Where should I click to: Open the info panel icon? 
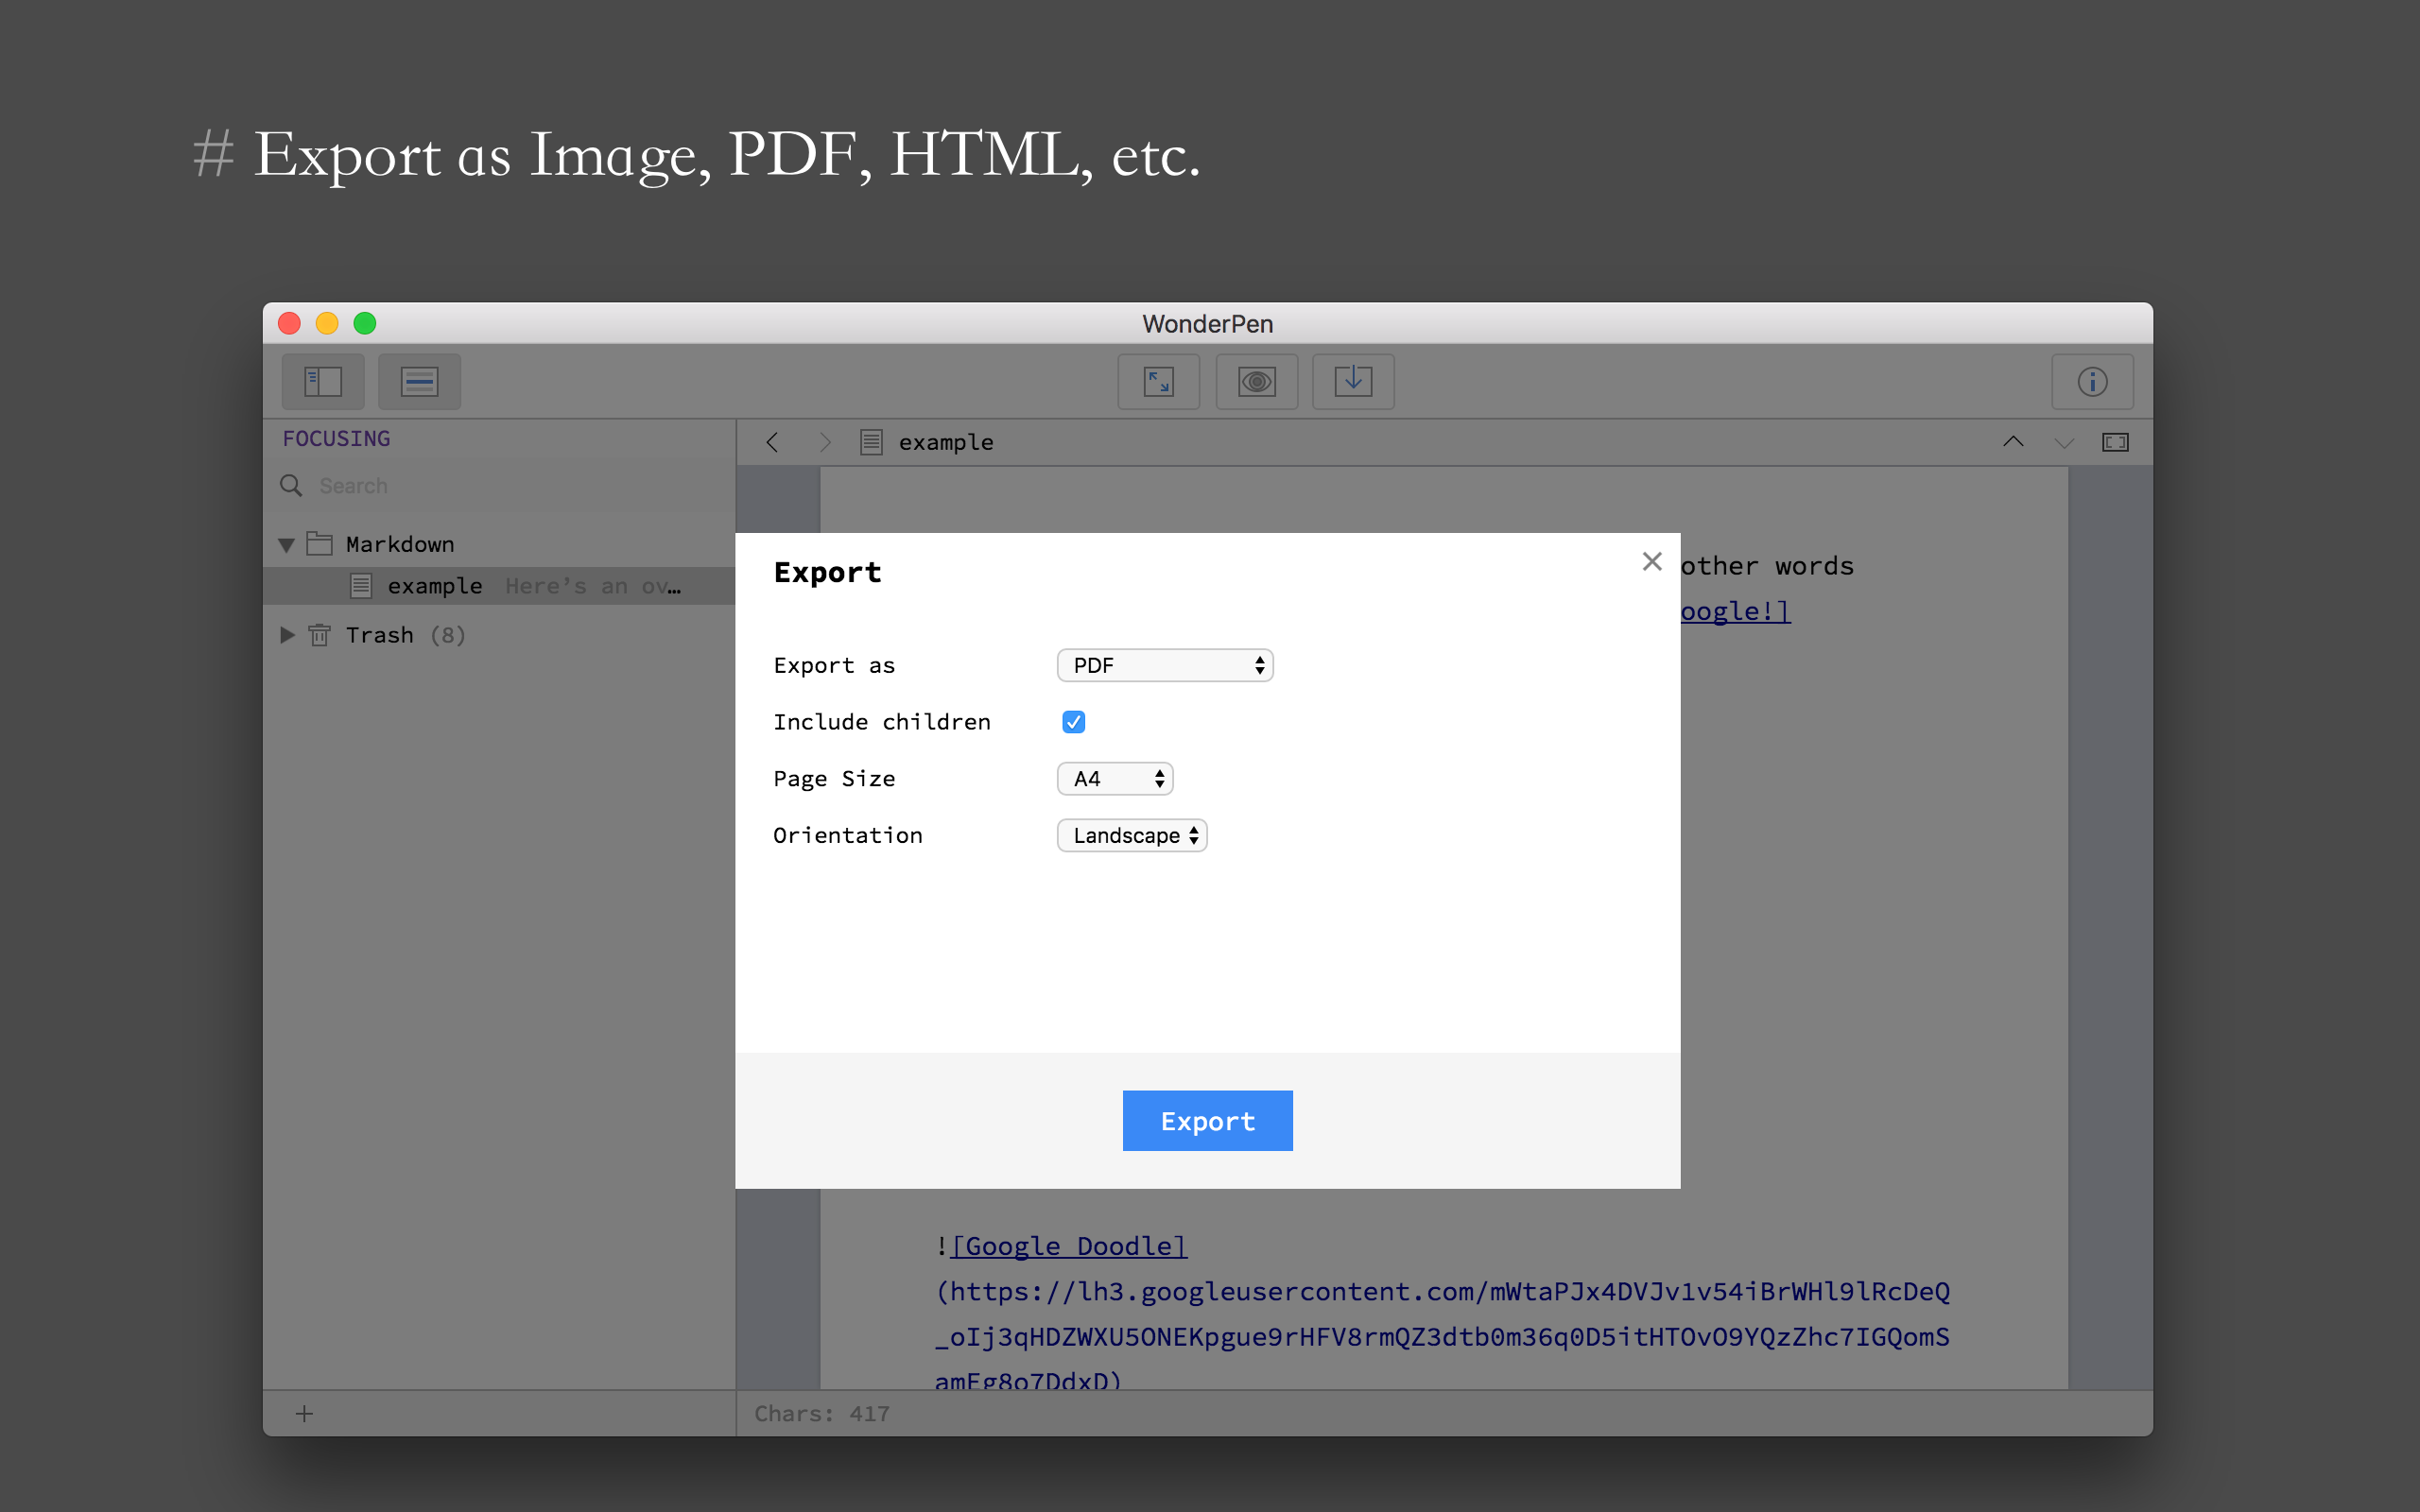pos(2092,381)
